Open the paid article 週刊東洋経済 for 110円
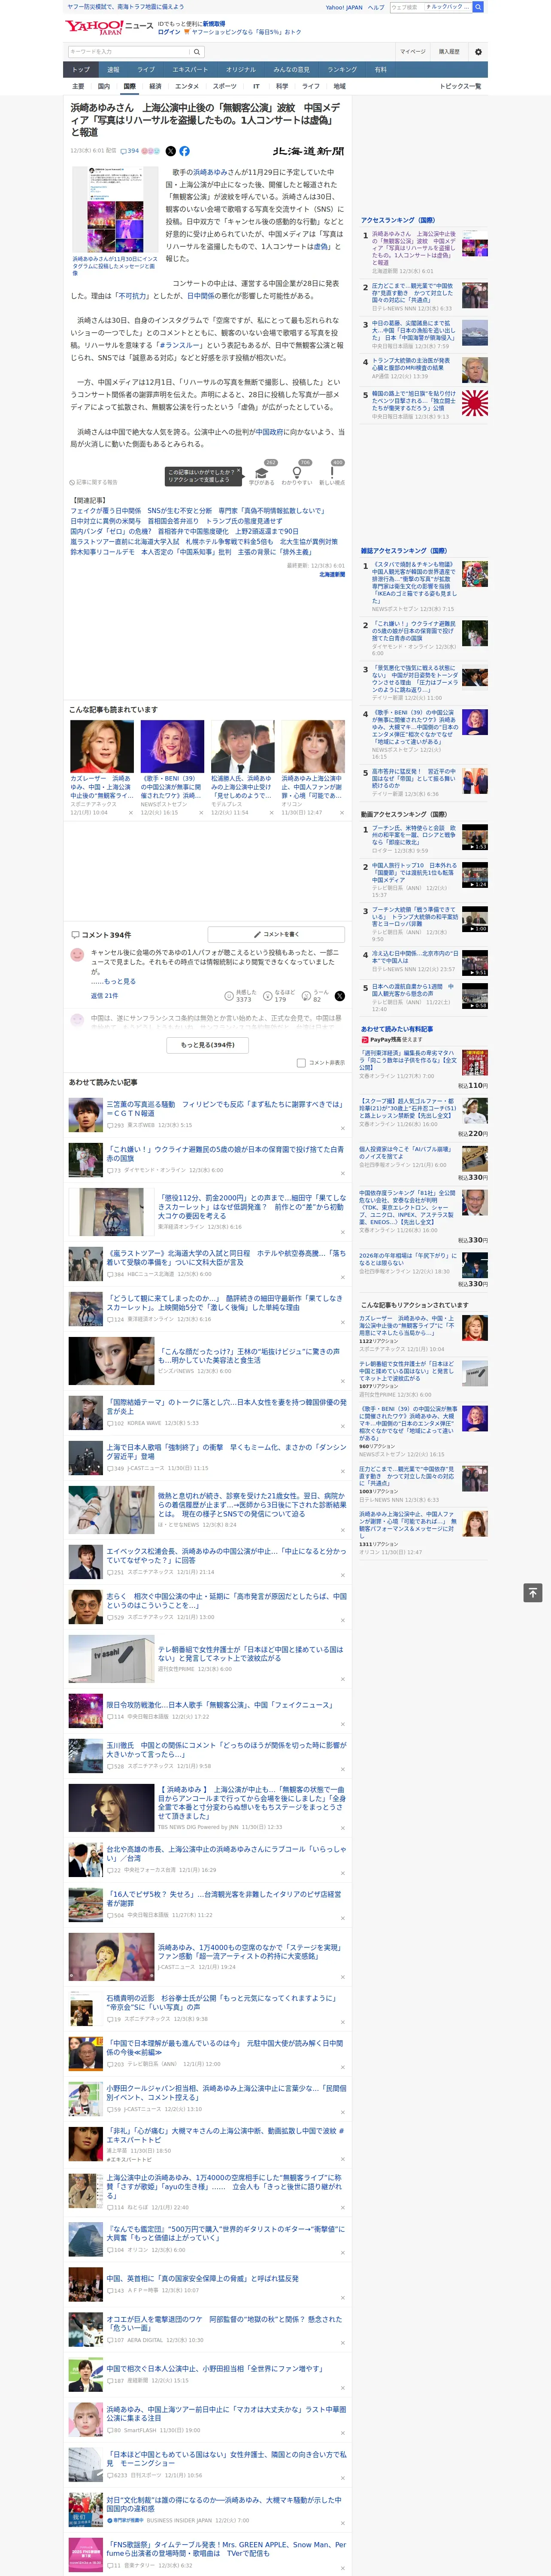The image size is (551, 2576). pos(408,1060)
